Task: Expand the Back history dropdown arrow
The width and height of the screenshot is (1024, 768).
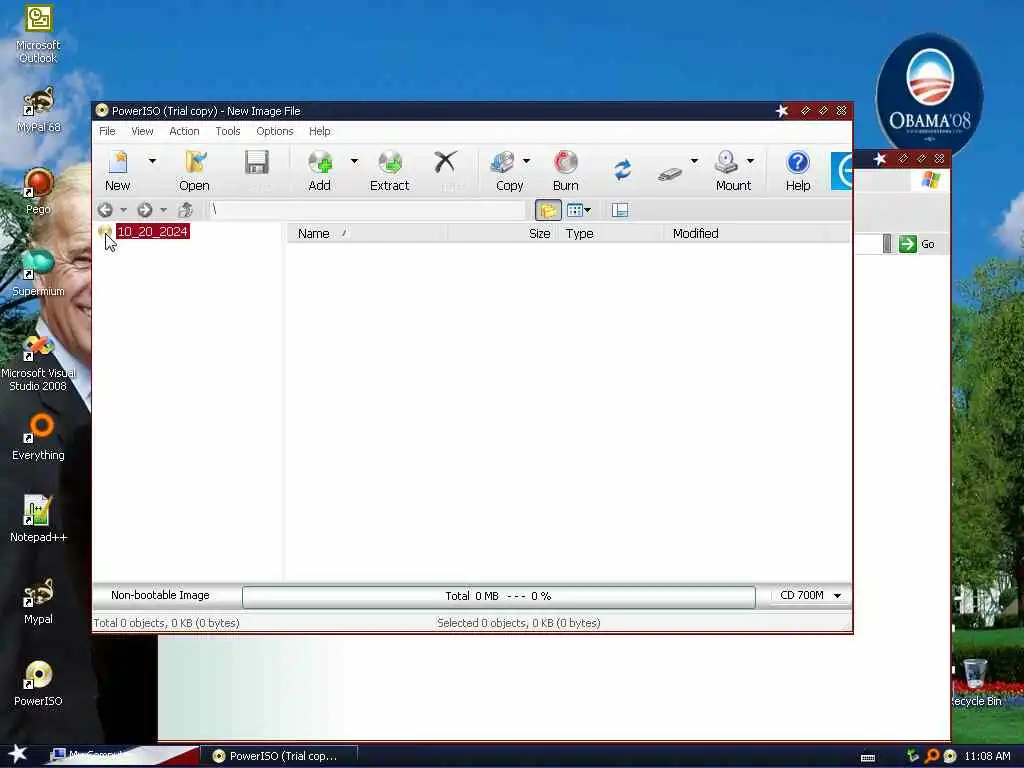Action: tap(123, 210)
